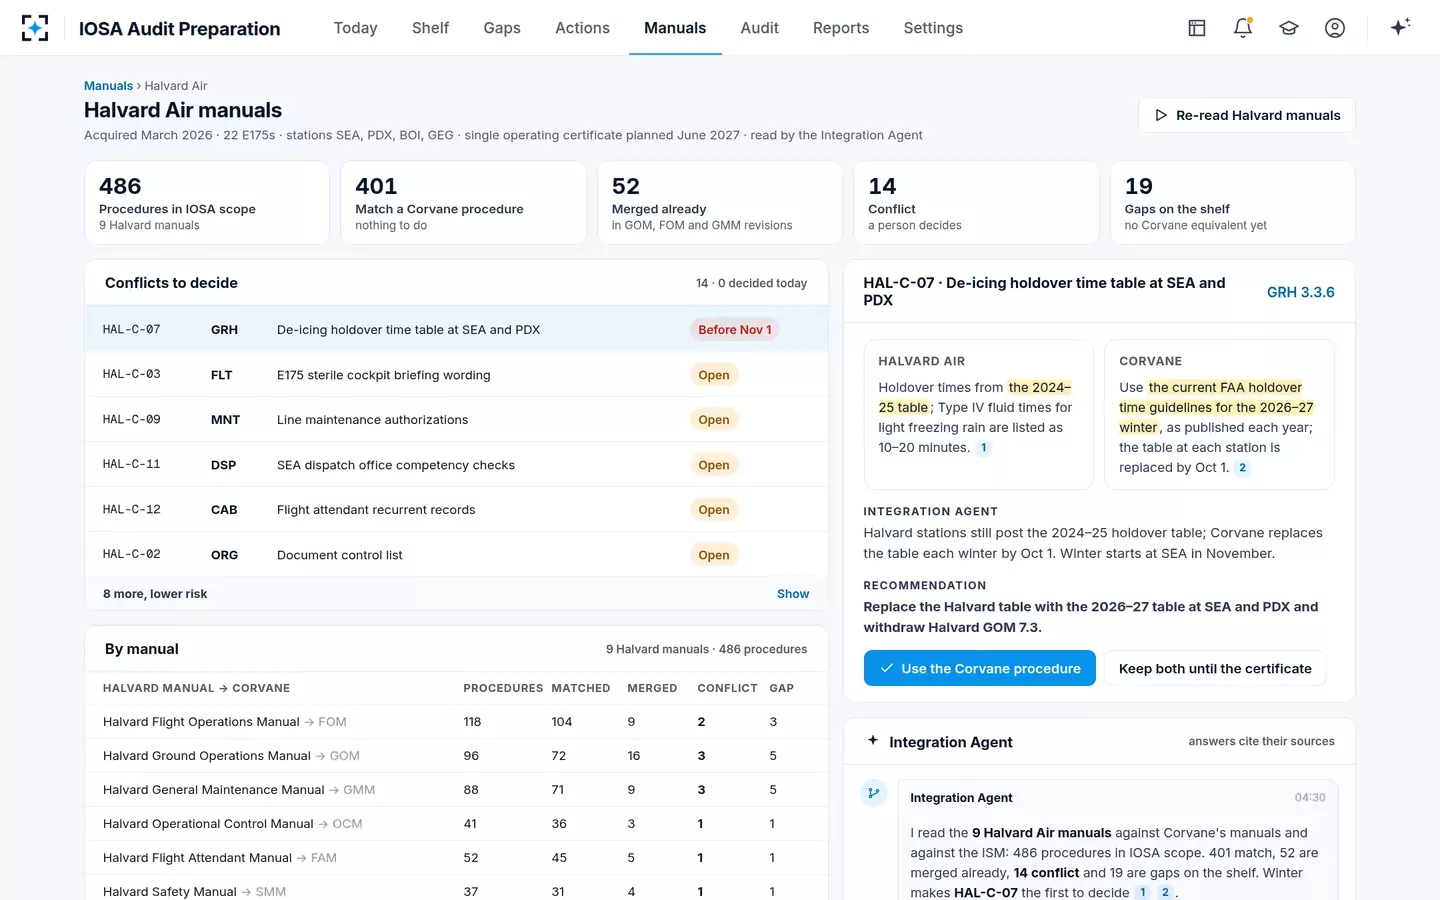Select the Halvard Flight Attendant Manual row

[456, 858]
